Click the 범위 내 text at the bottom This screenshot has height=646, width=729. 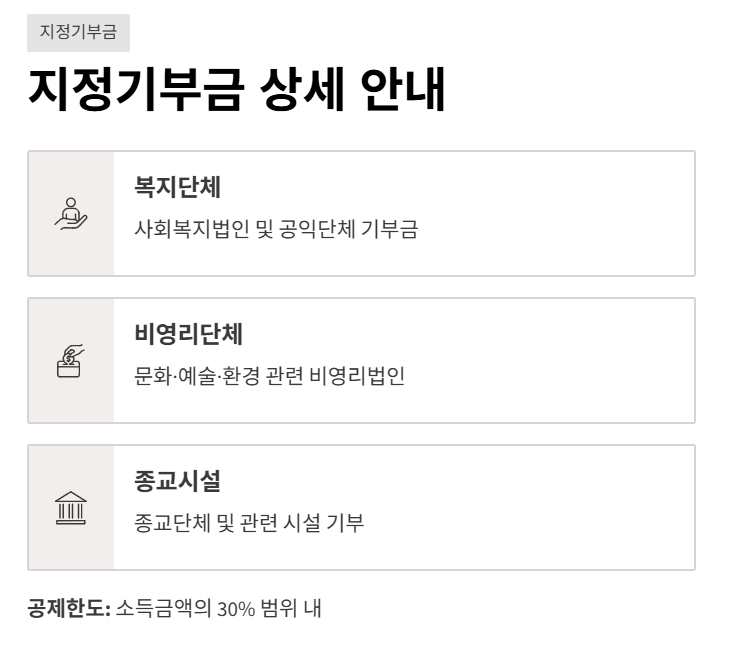291,608
